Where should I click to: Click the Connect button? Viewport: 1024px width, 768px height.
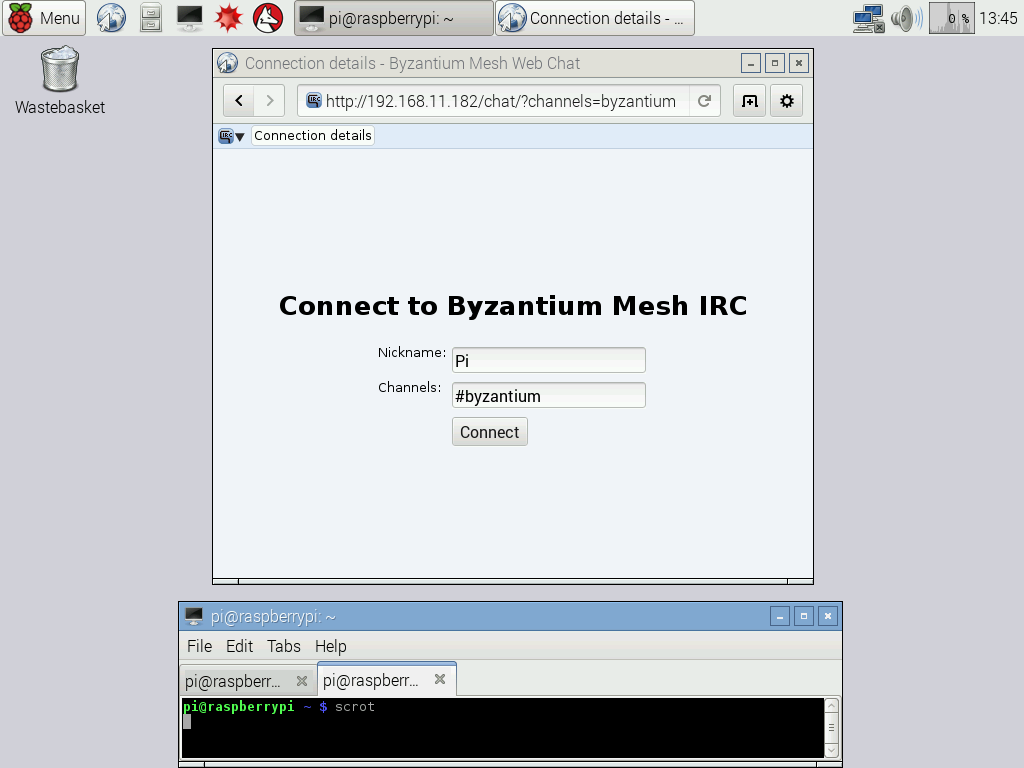(x=490, y=432)
